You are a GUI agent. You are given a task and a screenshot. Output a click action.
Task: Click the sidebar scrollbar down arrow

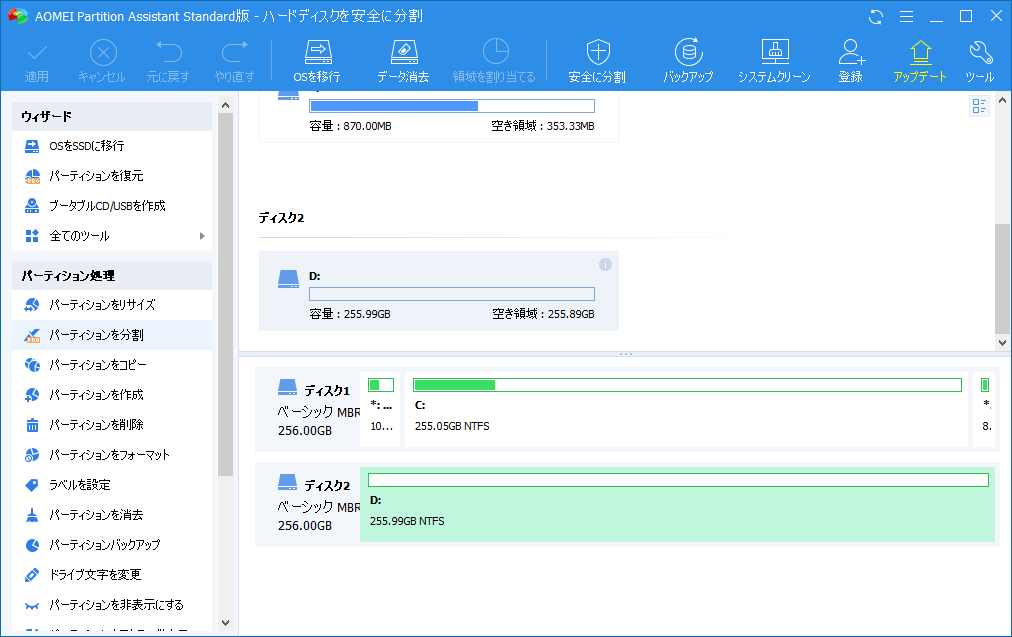coord(225,623)
